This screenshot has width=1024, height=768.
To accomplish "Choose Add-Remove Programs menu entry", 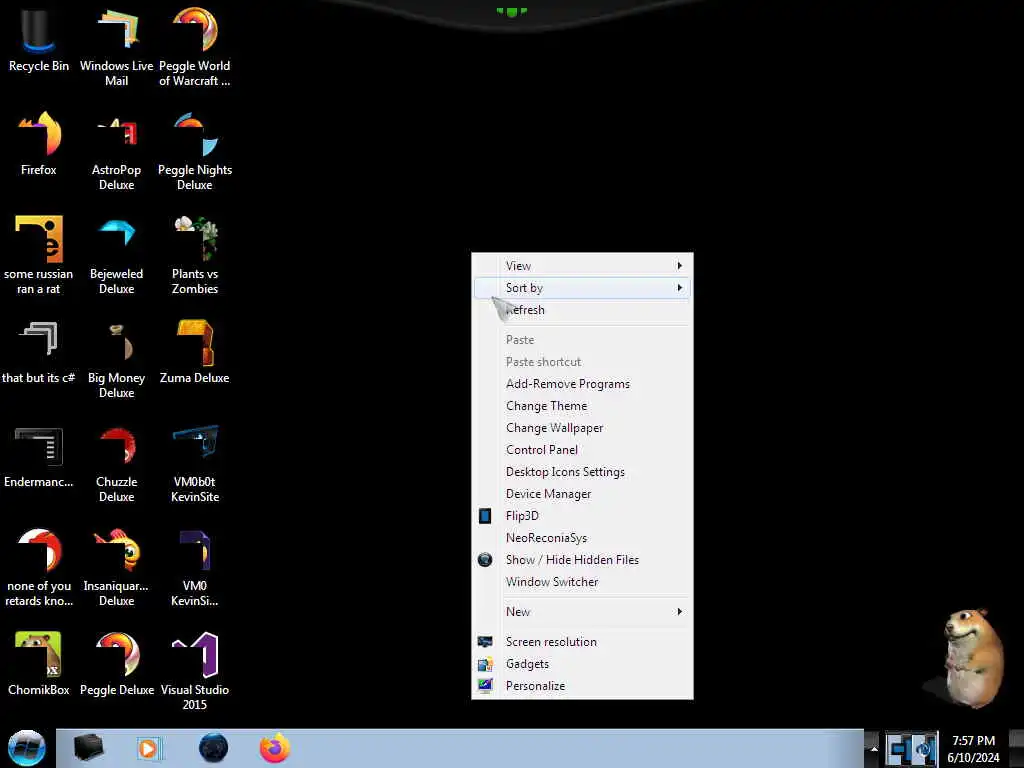I will (x=582, y=384).
